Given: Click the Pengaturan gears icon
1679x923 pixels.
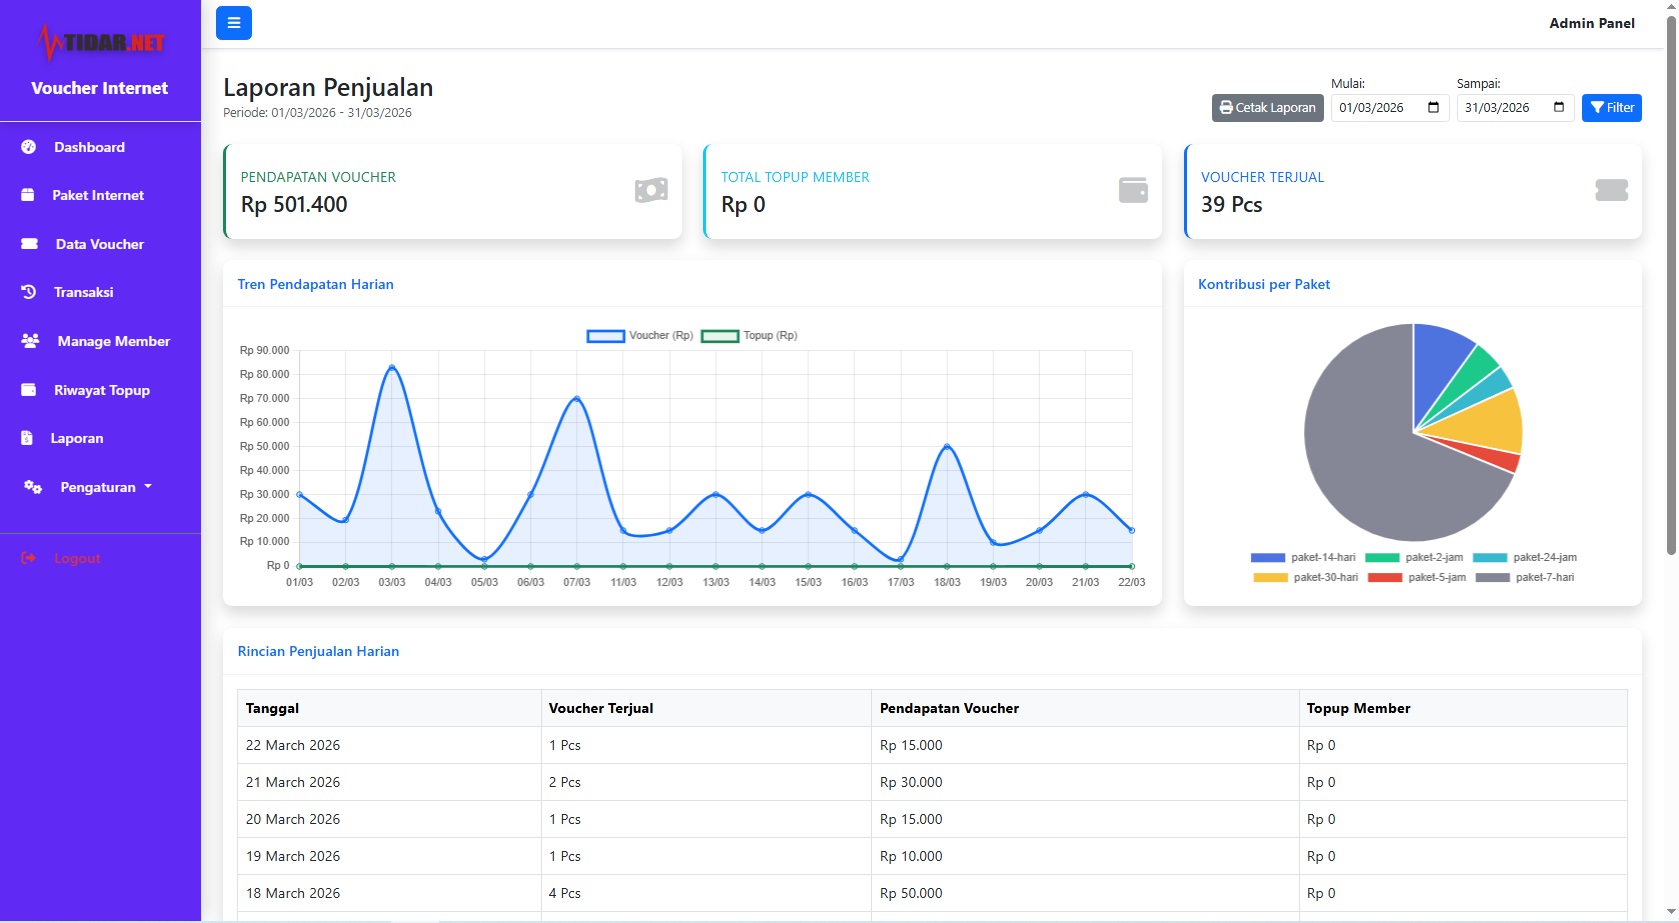Looking at the screenshot, I should (x=33, y=487).
